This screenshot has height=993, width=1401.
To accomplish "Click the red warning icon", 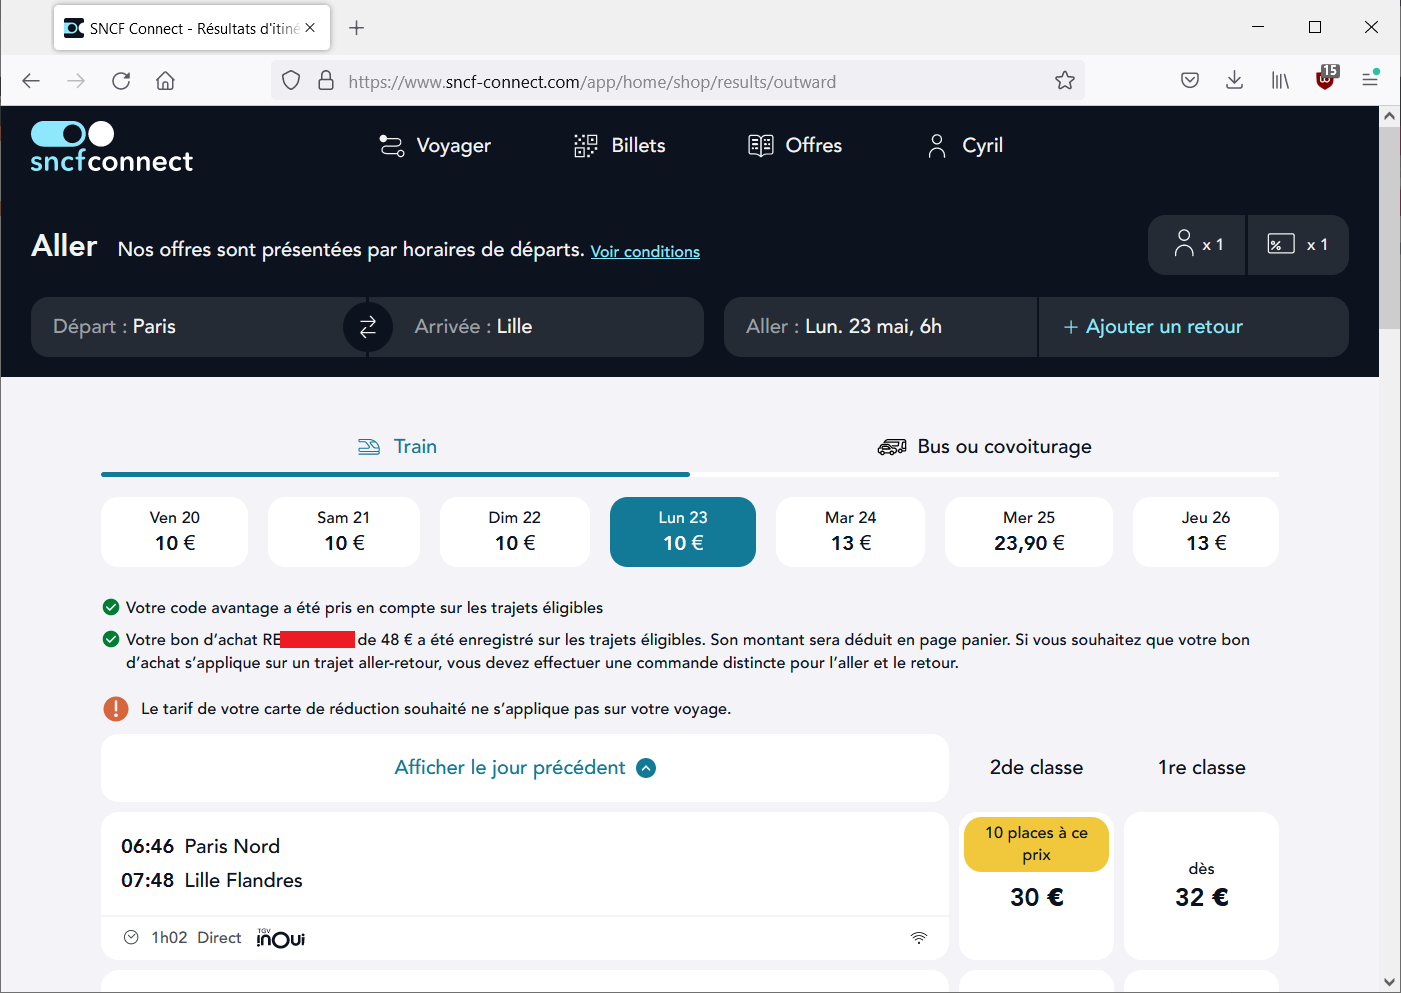I will [116, 709].
